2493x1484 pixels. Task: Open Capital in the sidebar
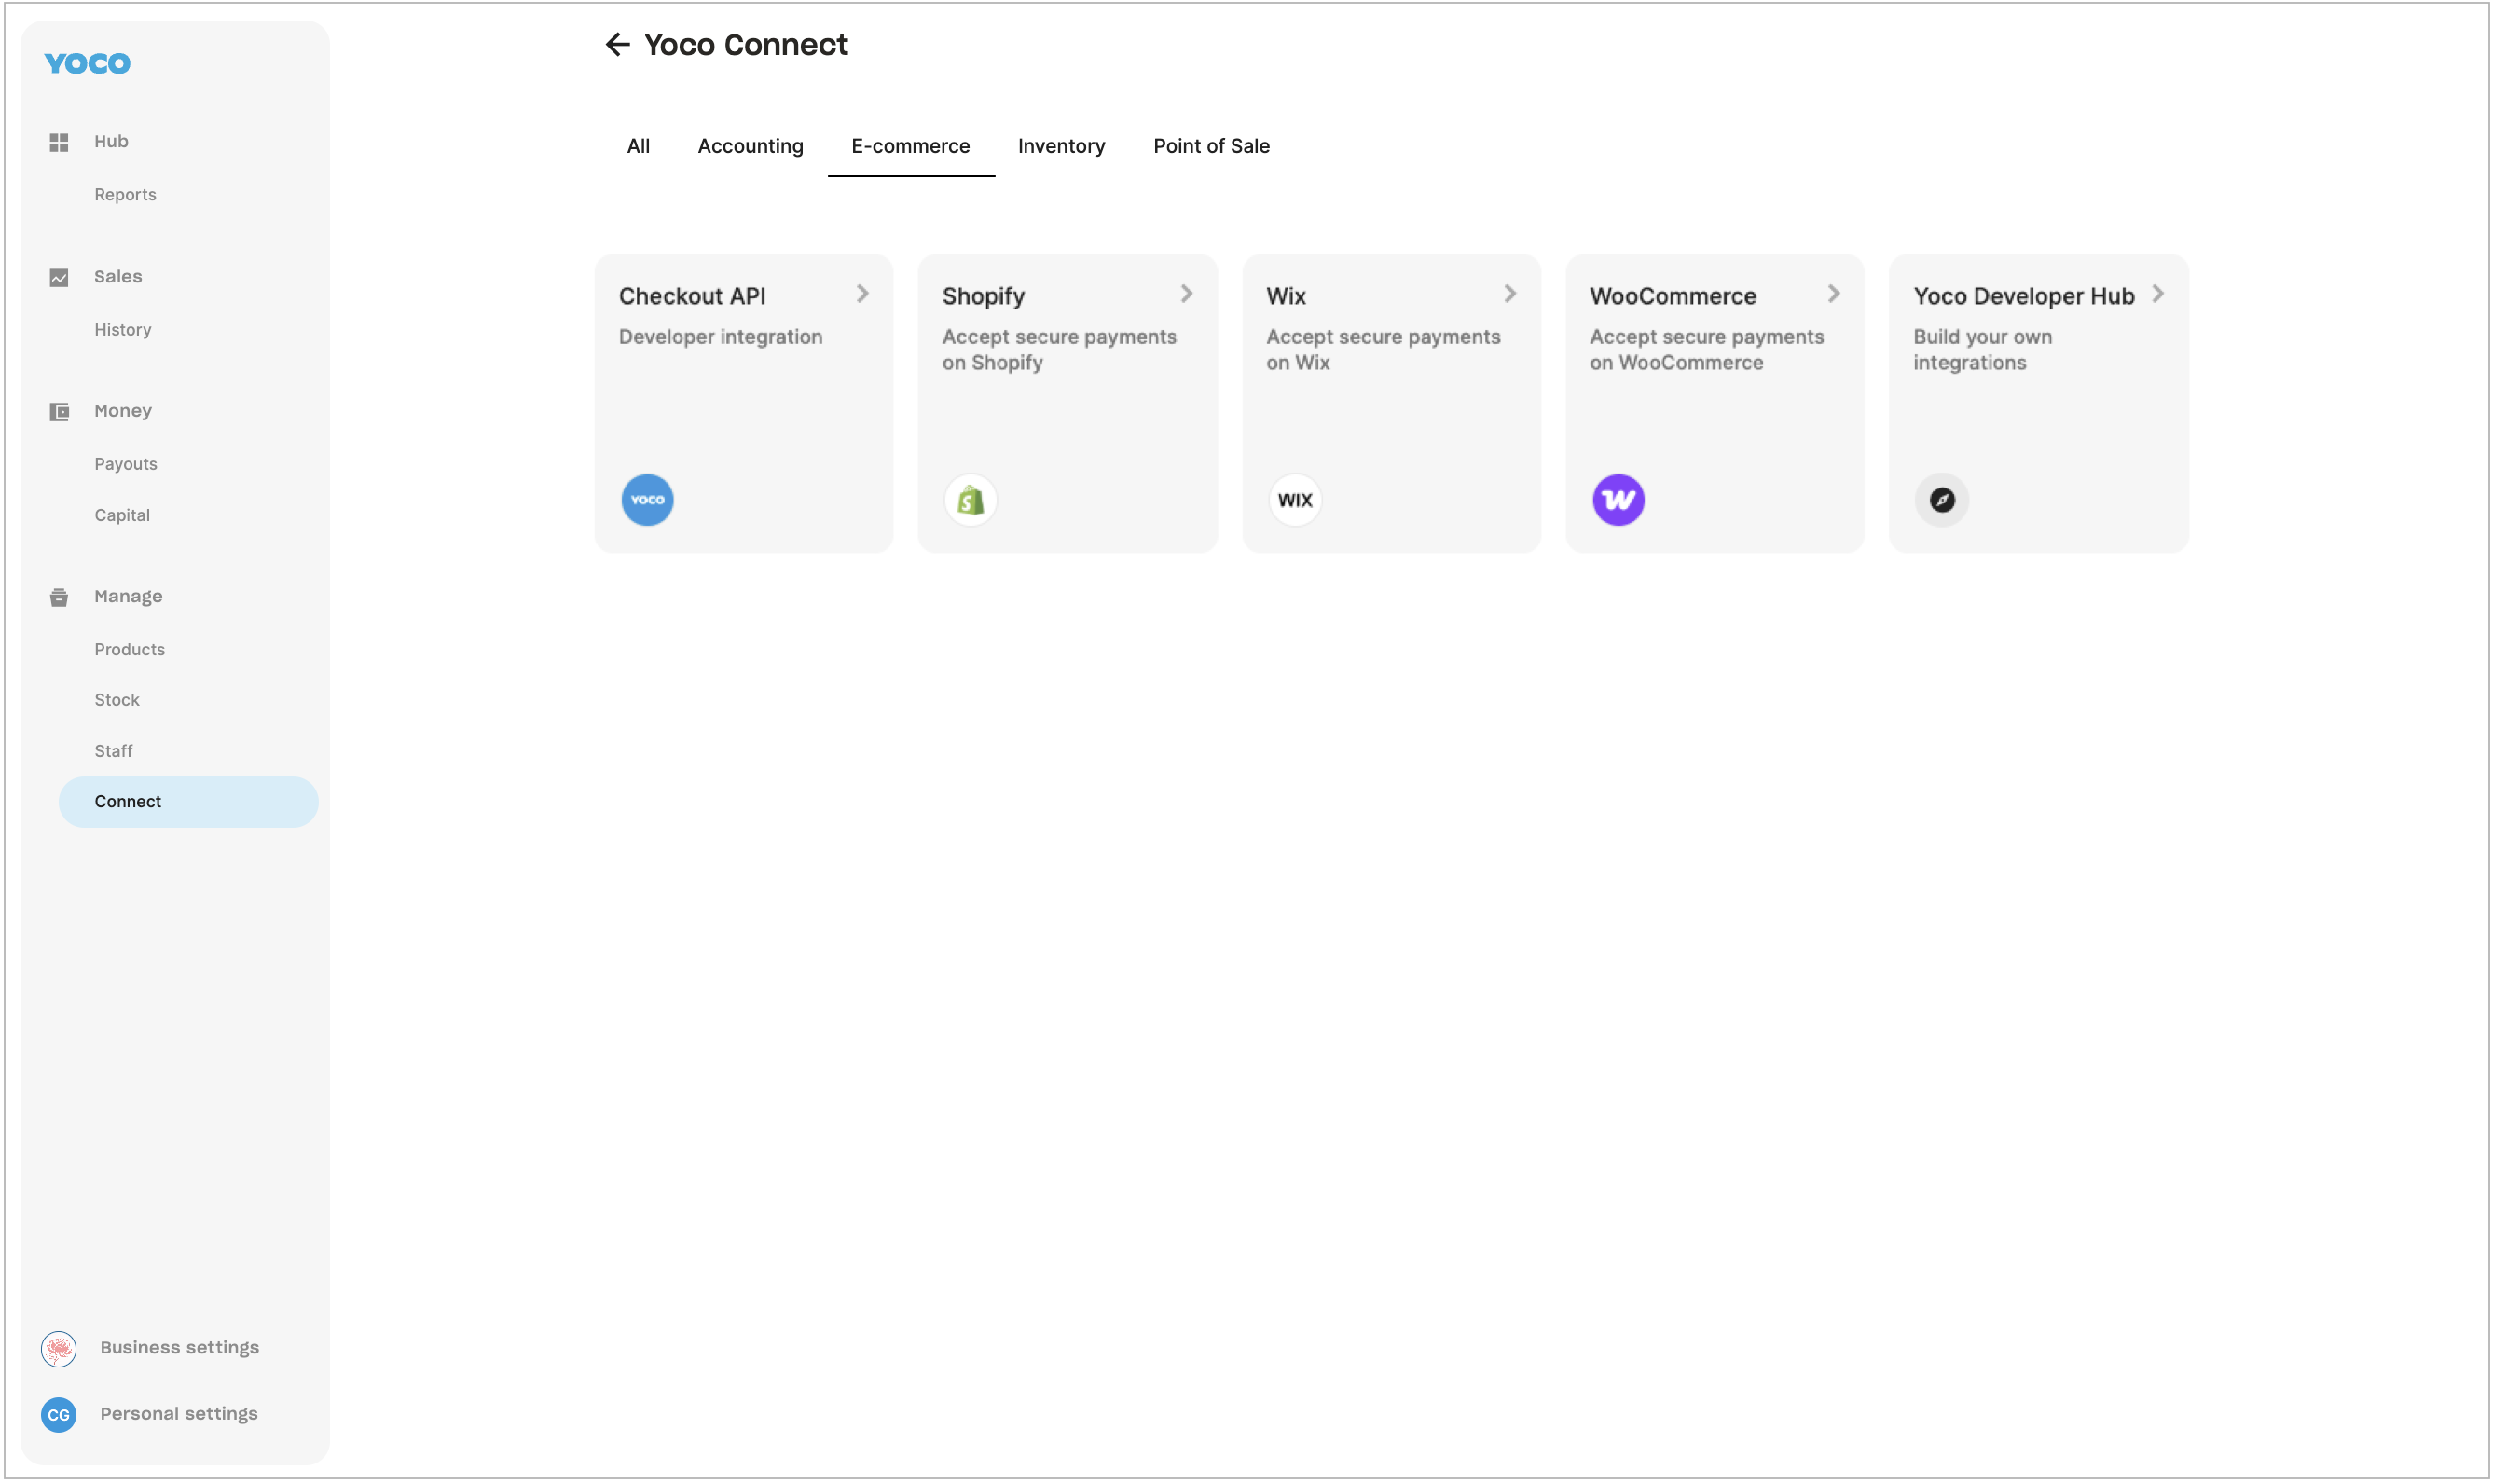click(122, 515)
